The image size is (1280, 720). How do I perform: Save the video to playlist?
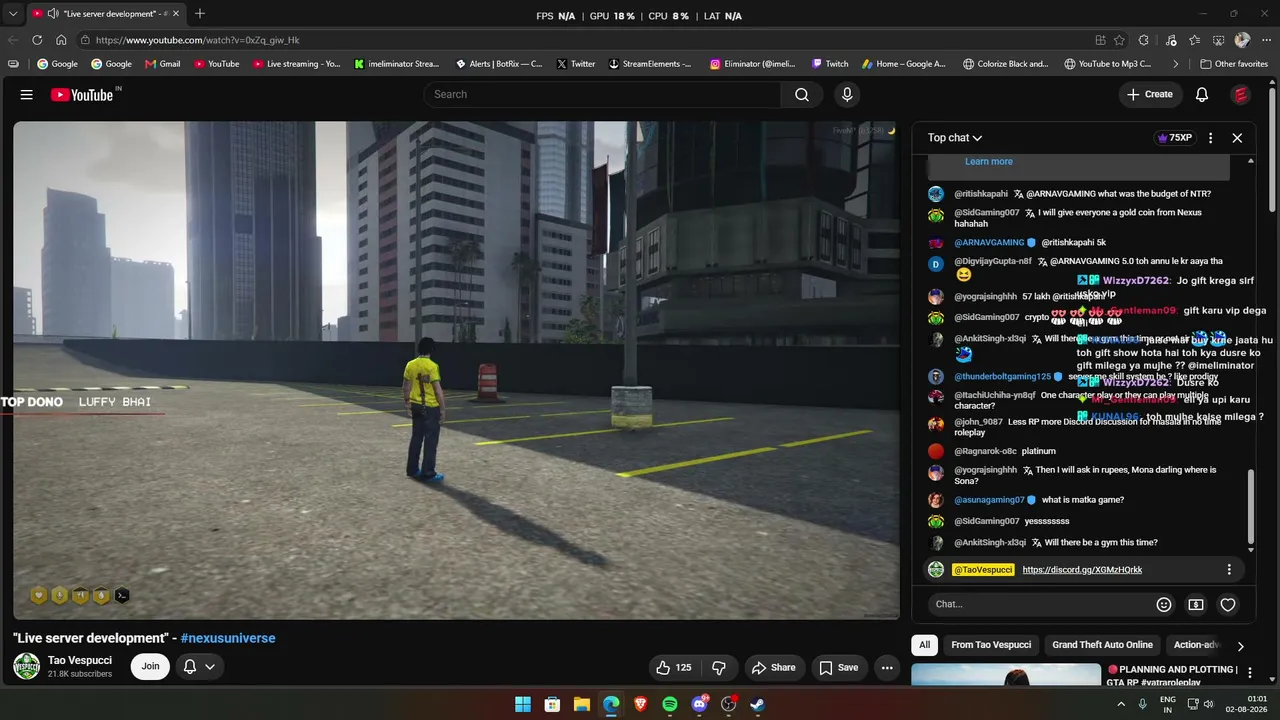click(838, 667)
